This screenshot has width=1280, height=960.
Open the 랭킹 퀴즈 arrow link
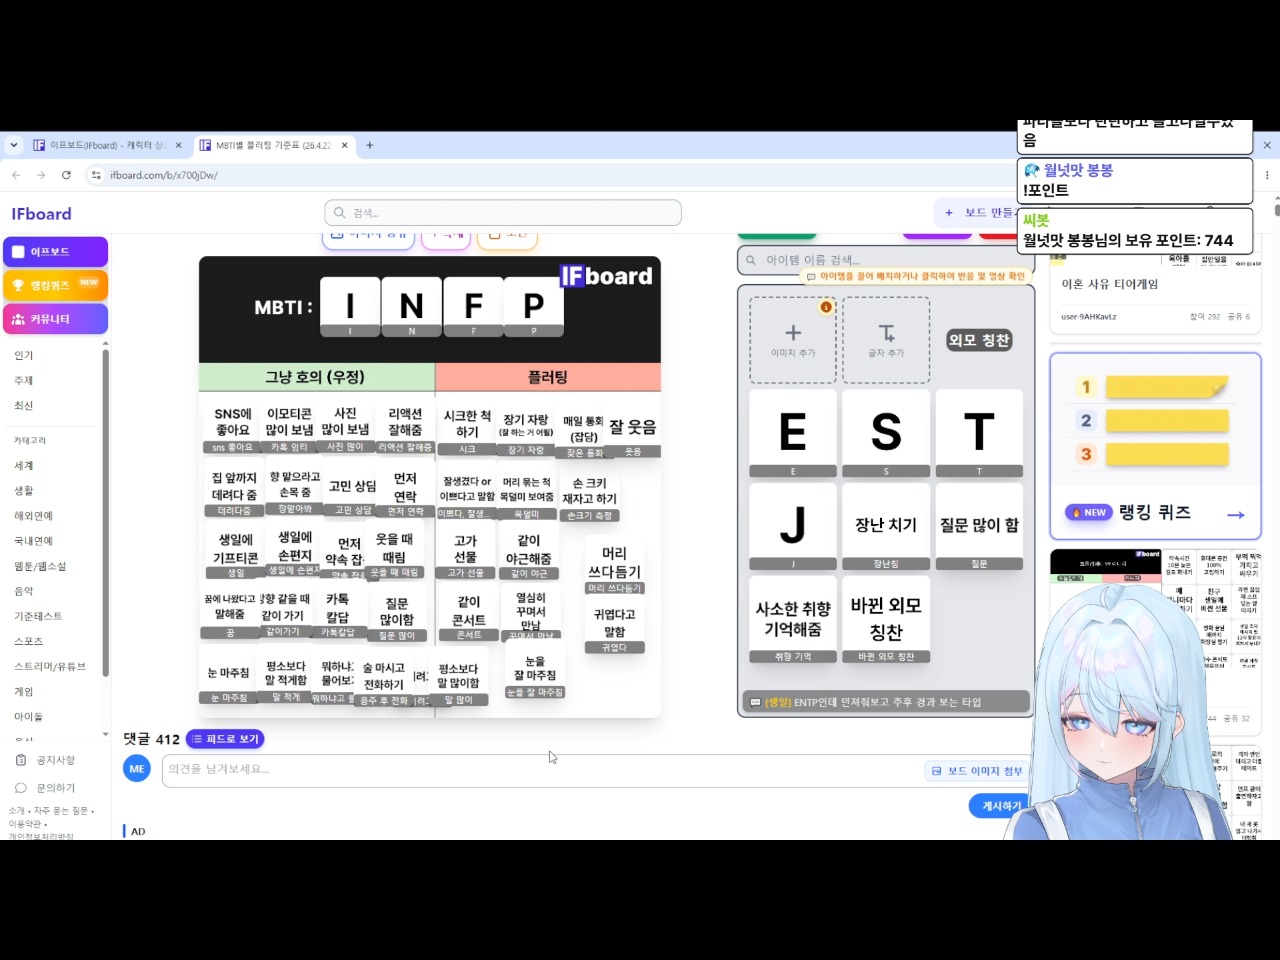[1236, 514]
